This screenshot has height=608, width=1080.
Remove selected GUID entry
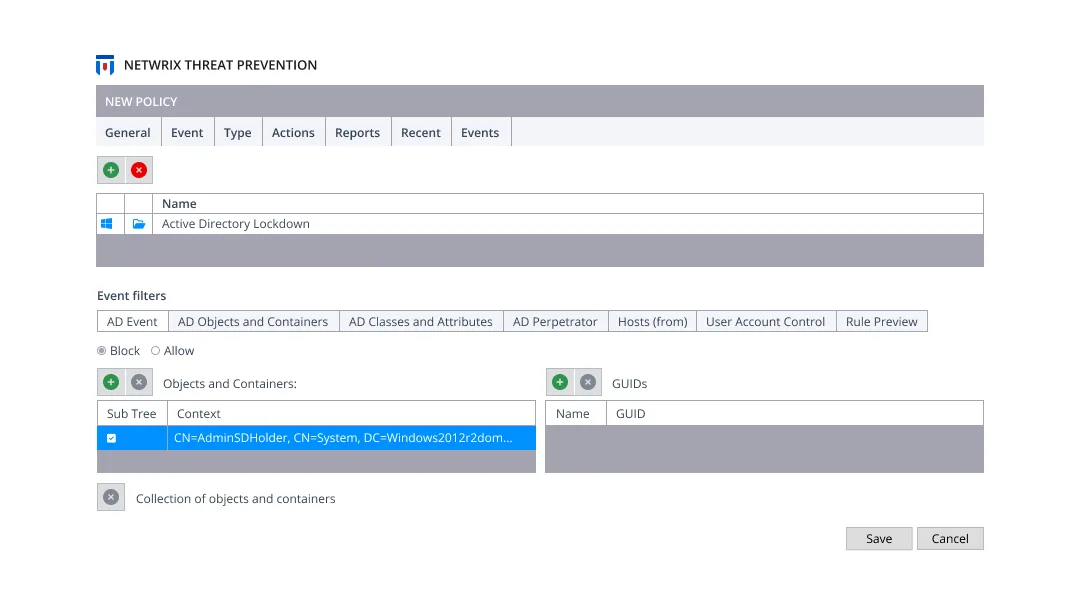pyautogui.click(x=588, y=382)
